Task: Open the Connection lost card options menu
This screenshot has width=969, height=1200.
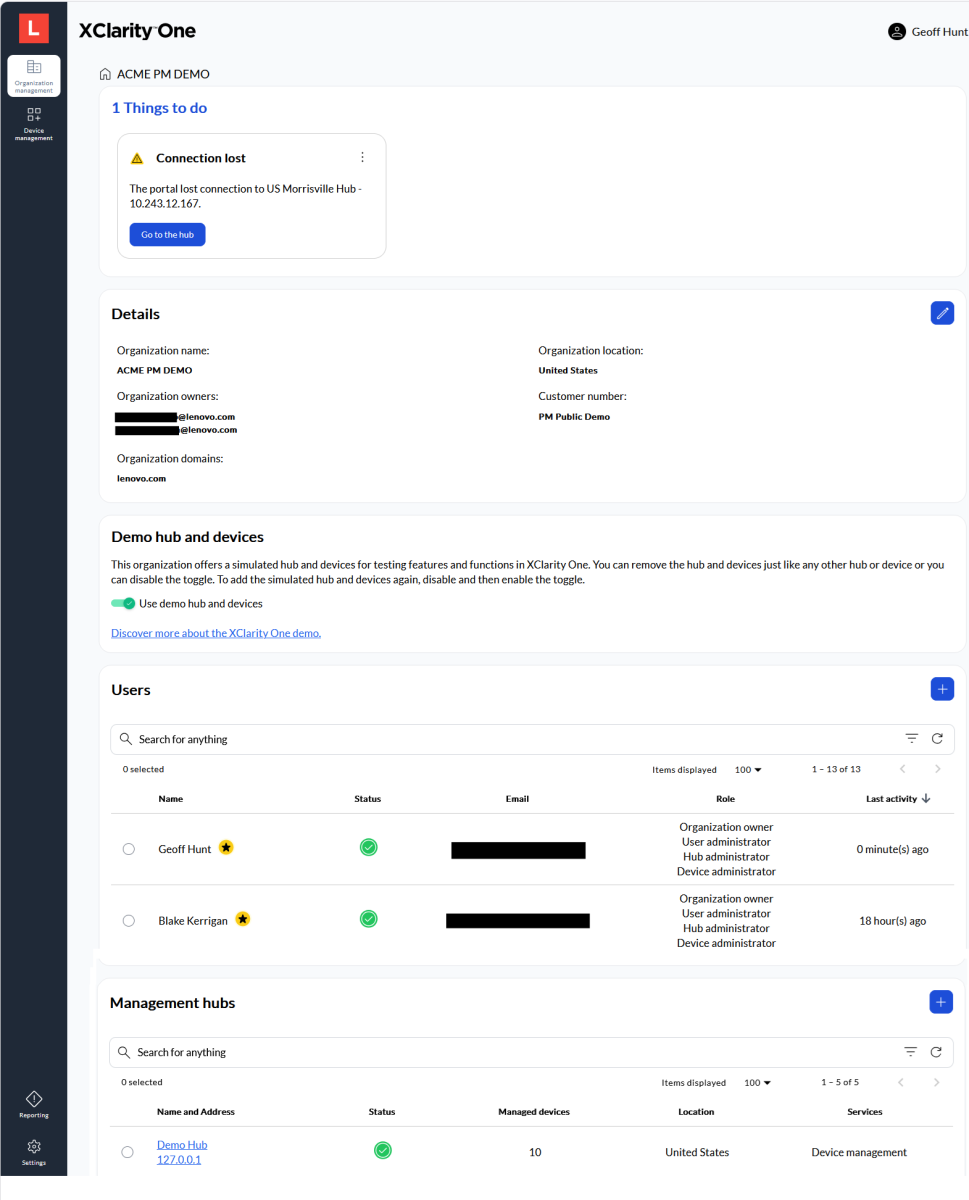Action: point(362,157)
